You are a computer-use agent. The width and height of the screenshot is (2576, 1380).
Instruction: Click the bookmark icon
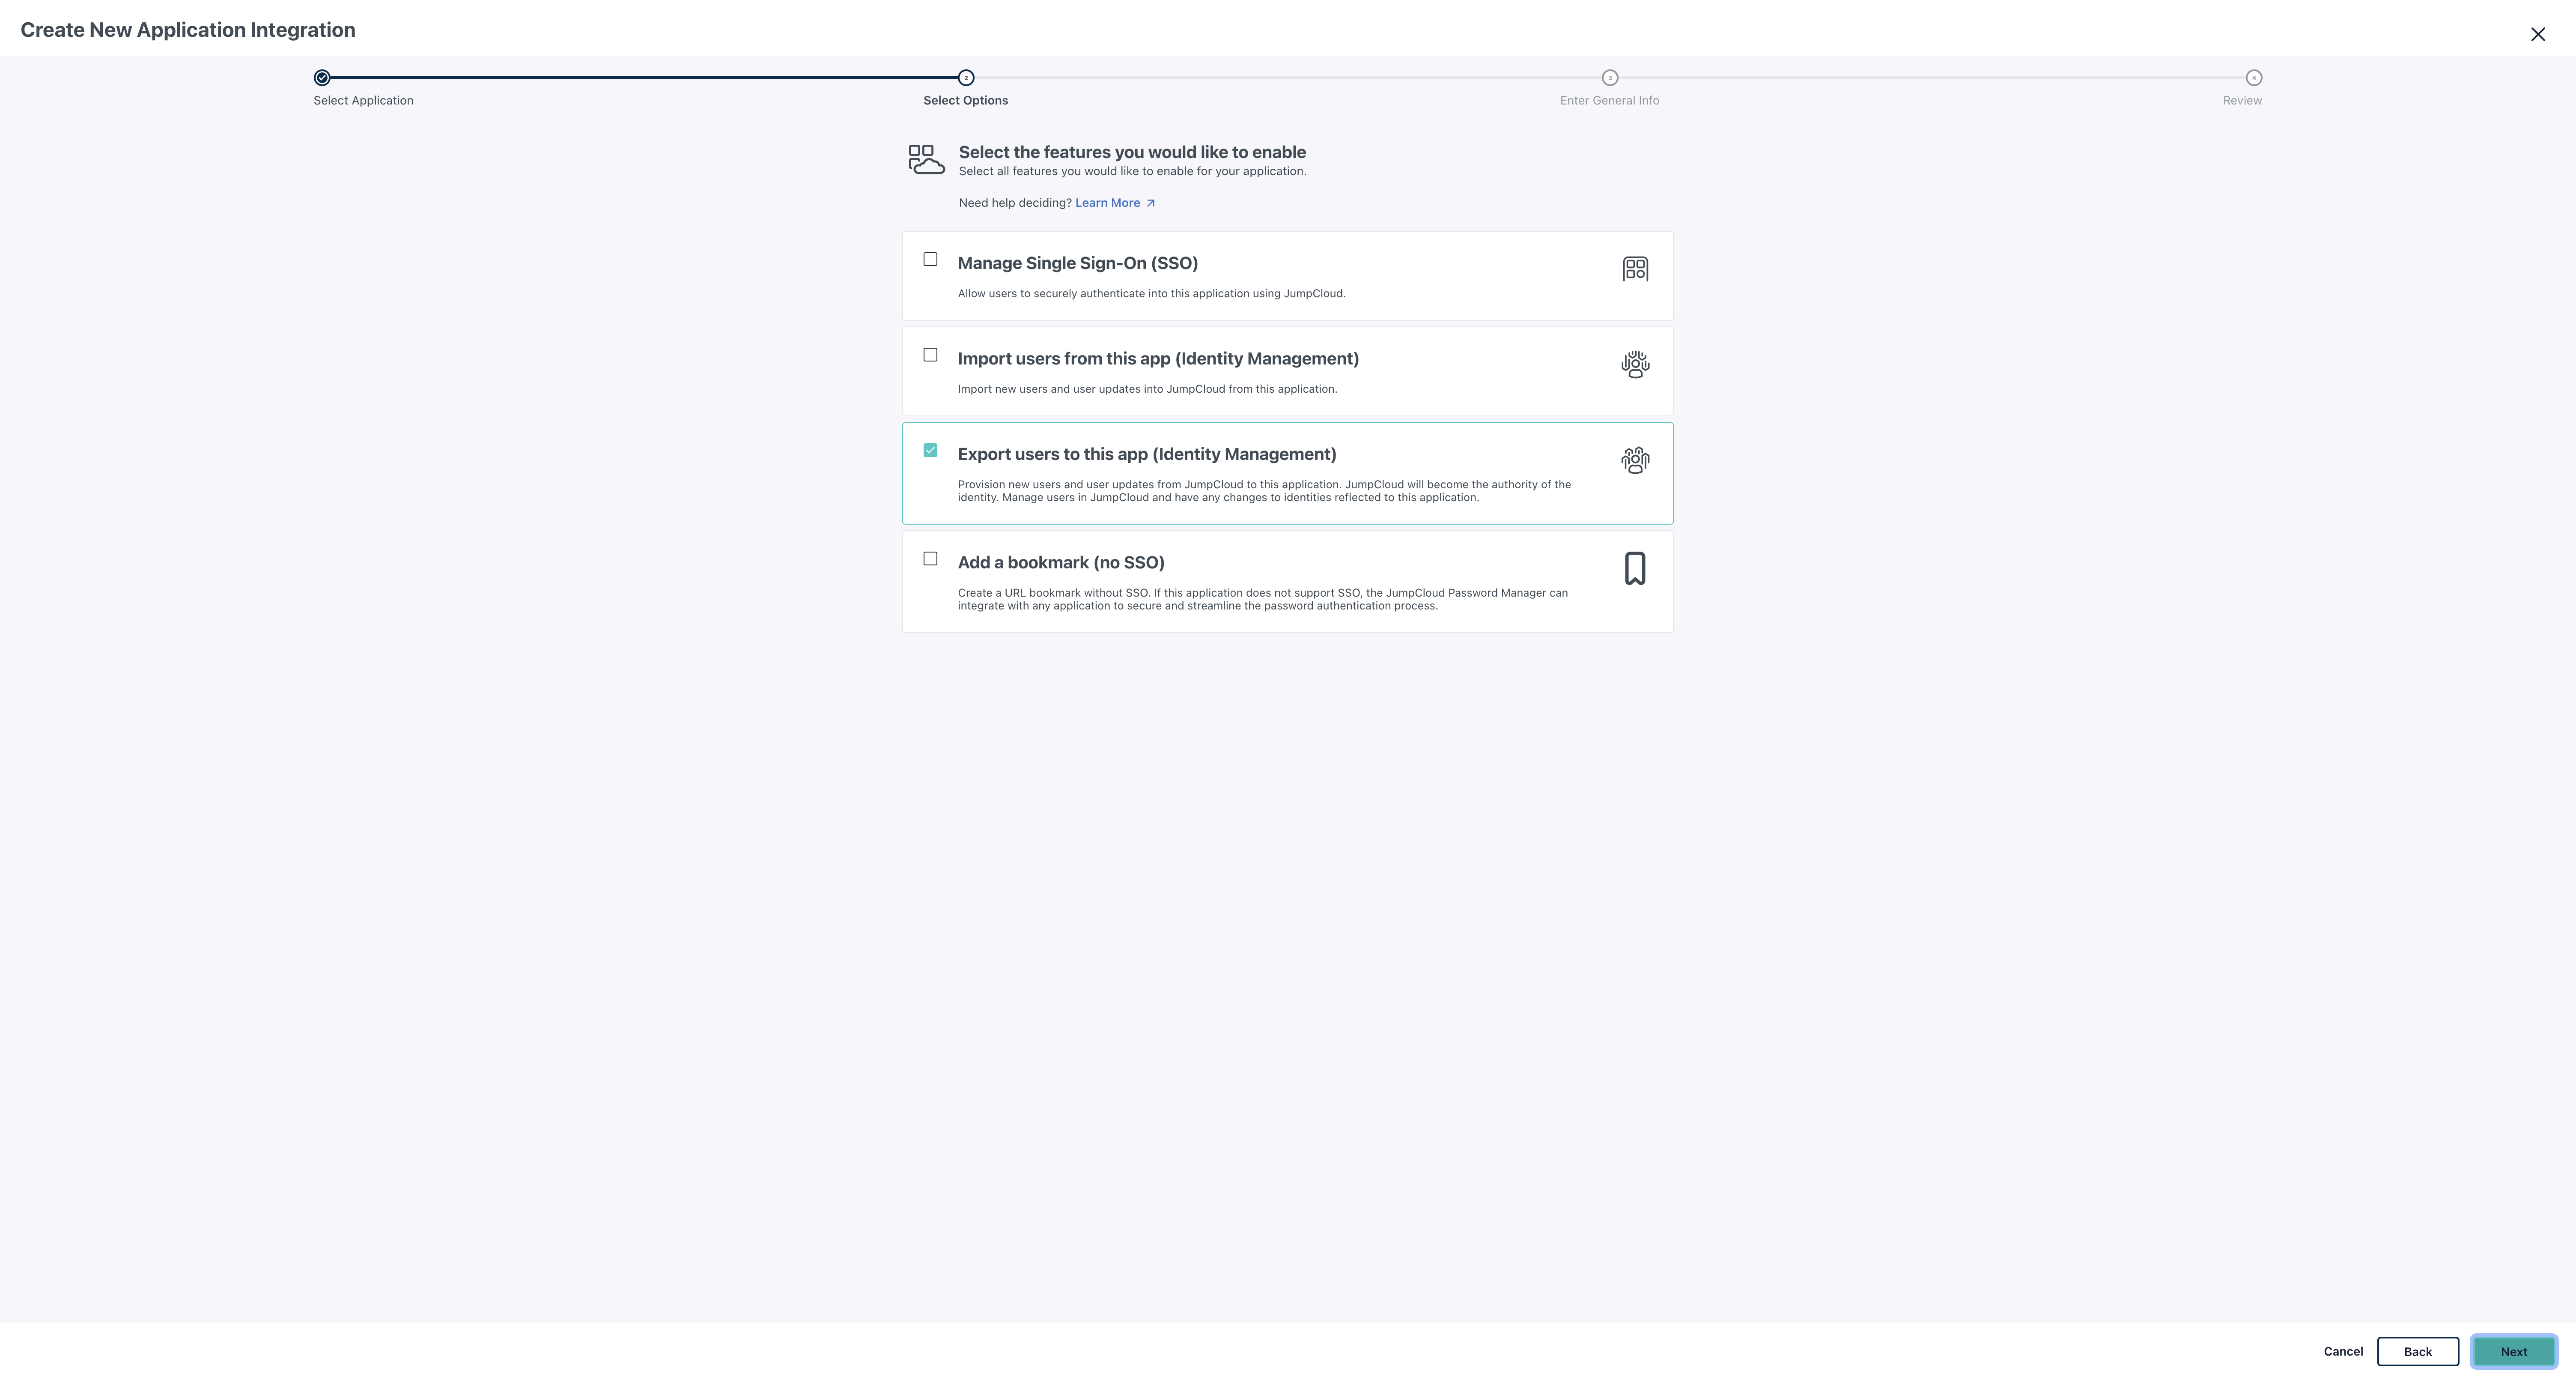point(1635,568)
